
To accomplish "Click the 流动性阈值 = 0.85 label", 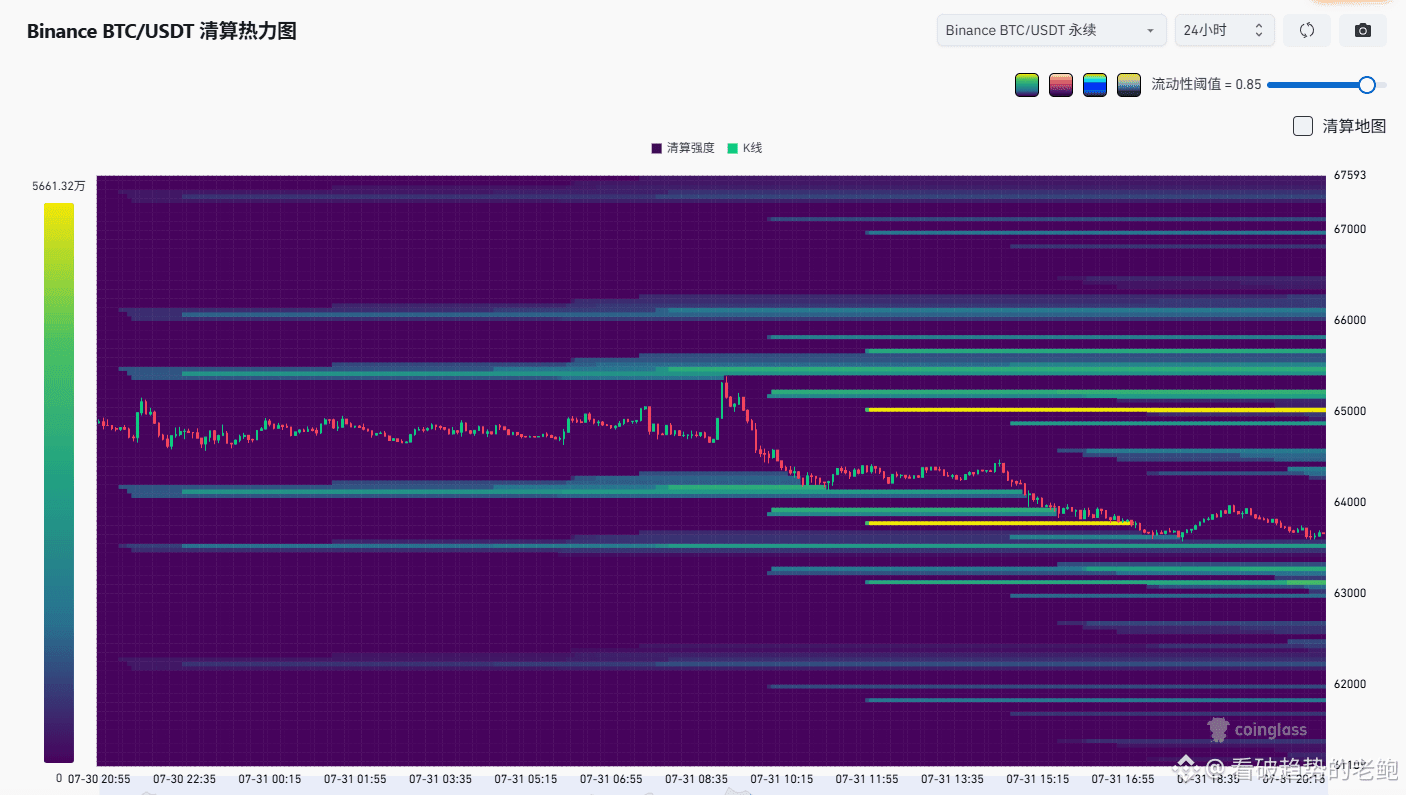I will point(1206,85).
